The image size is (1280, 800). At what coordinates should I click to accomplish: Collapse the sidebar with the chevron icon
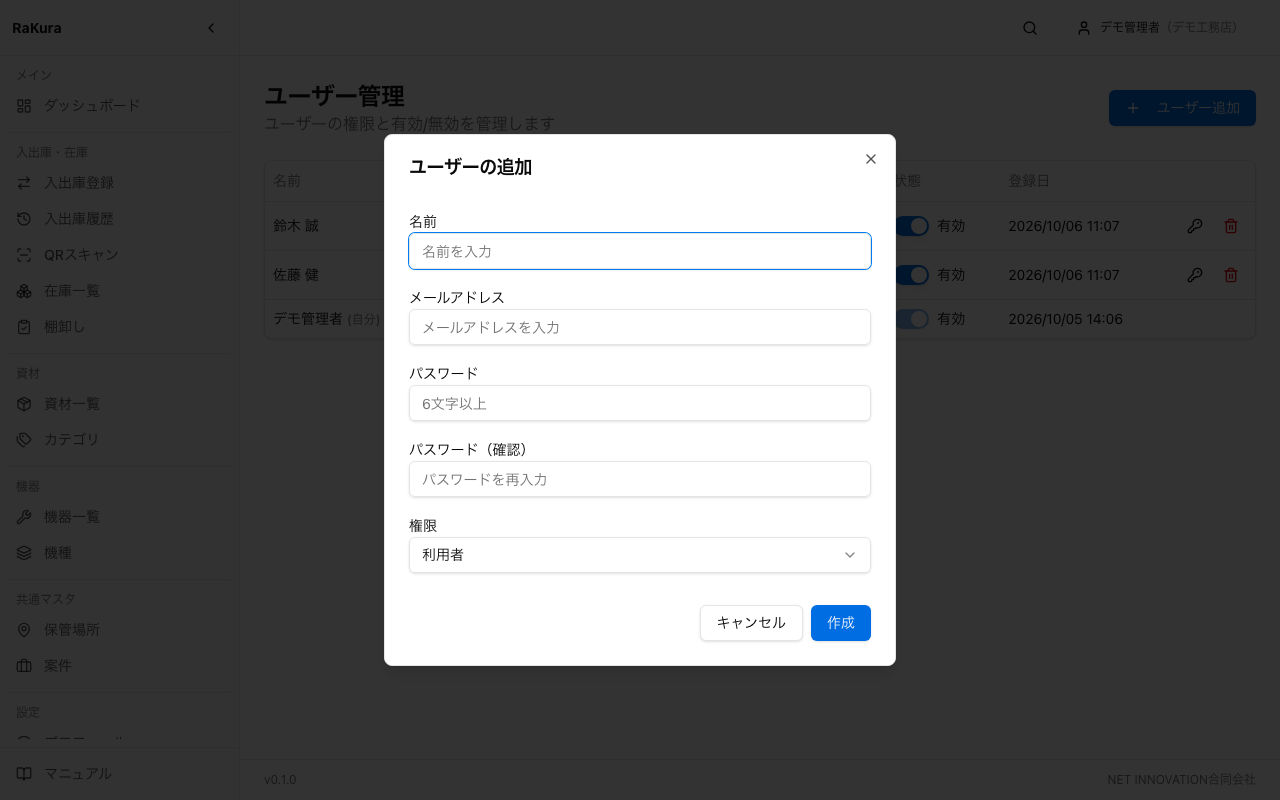pyautogui.click(x=211, y=28)
